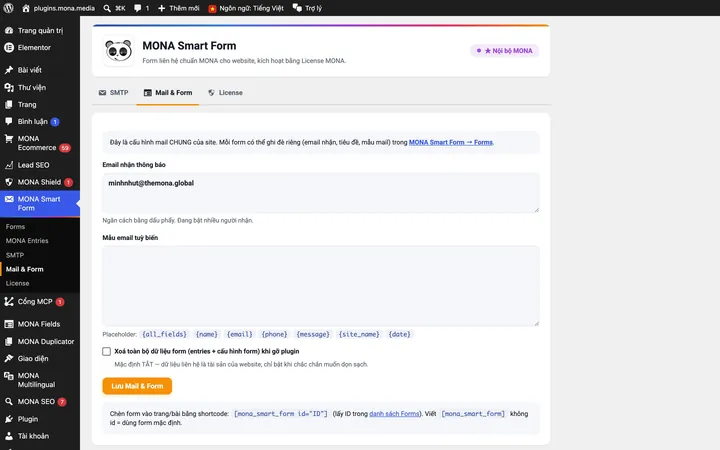Click Email nhận thông báo text field
The width and height of the screenshot is (720, 450).
tap(321, 192)
